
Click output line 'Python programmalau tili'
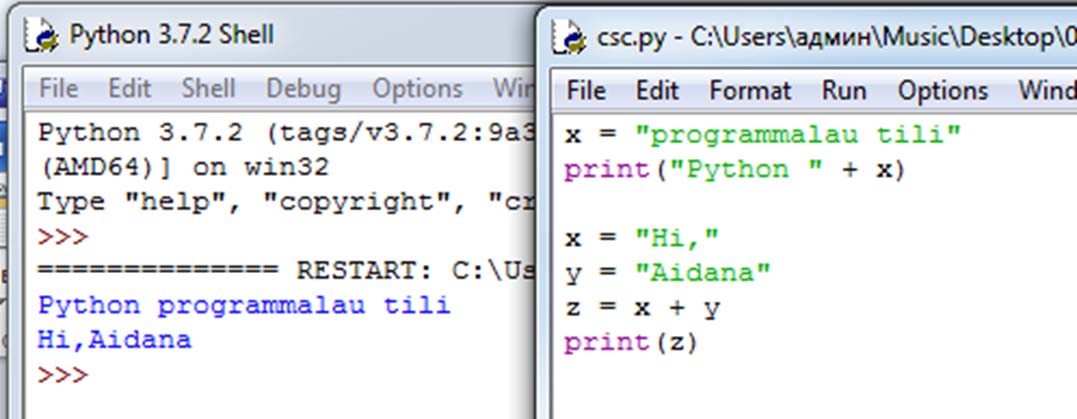coord(244,306)
